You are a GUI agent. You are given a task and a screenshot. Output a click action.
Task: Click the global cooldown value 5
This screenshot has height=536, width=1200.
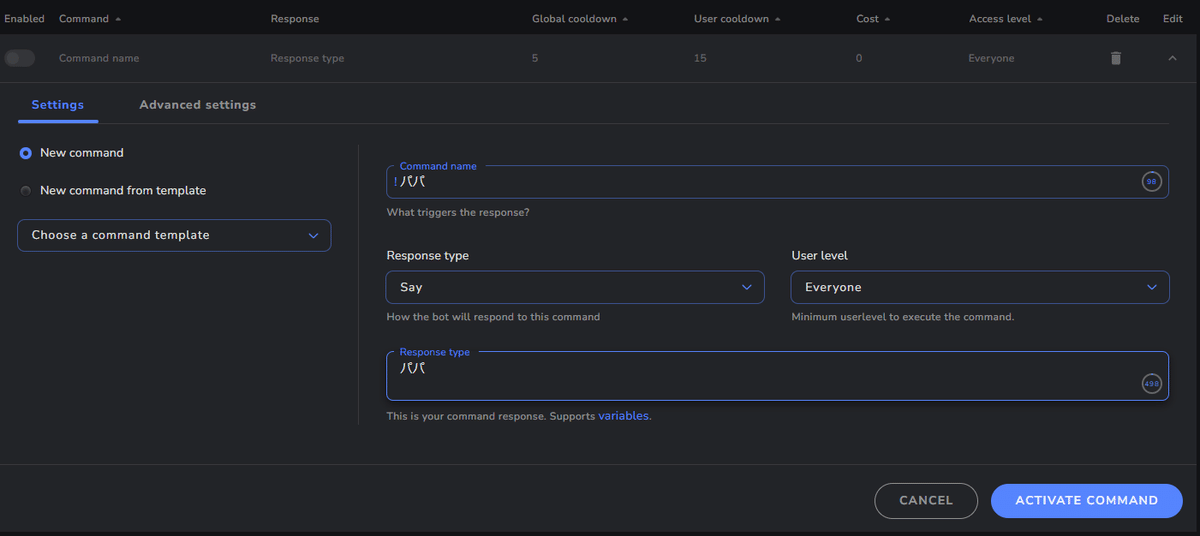[x=535, y=58]
